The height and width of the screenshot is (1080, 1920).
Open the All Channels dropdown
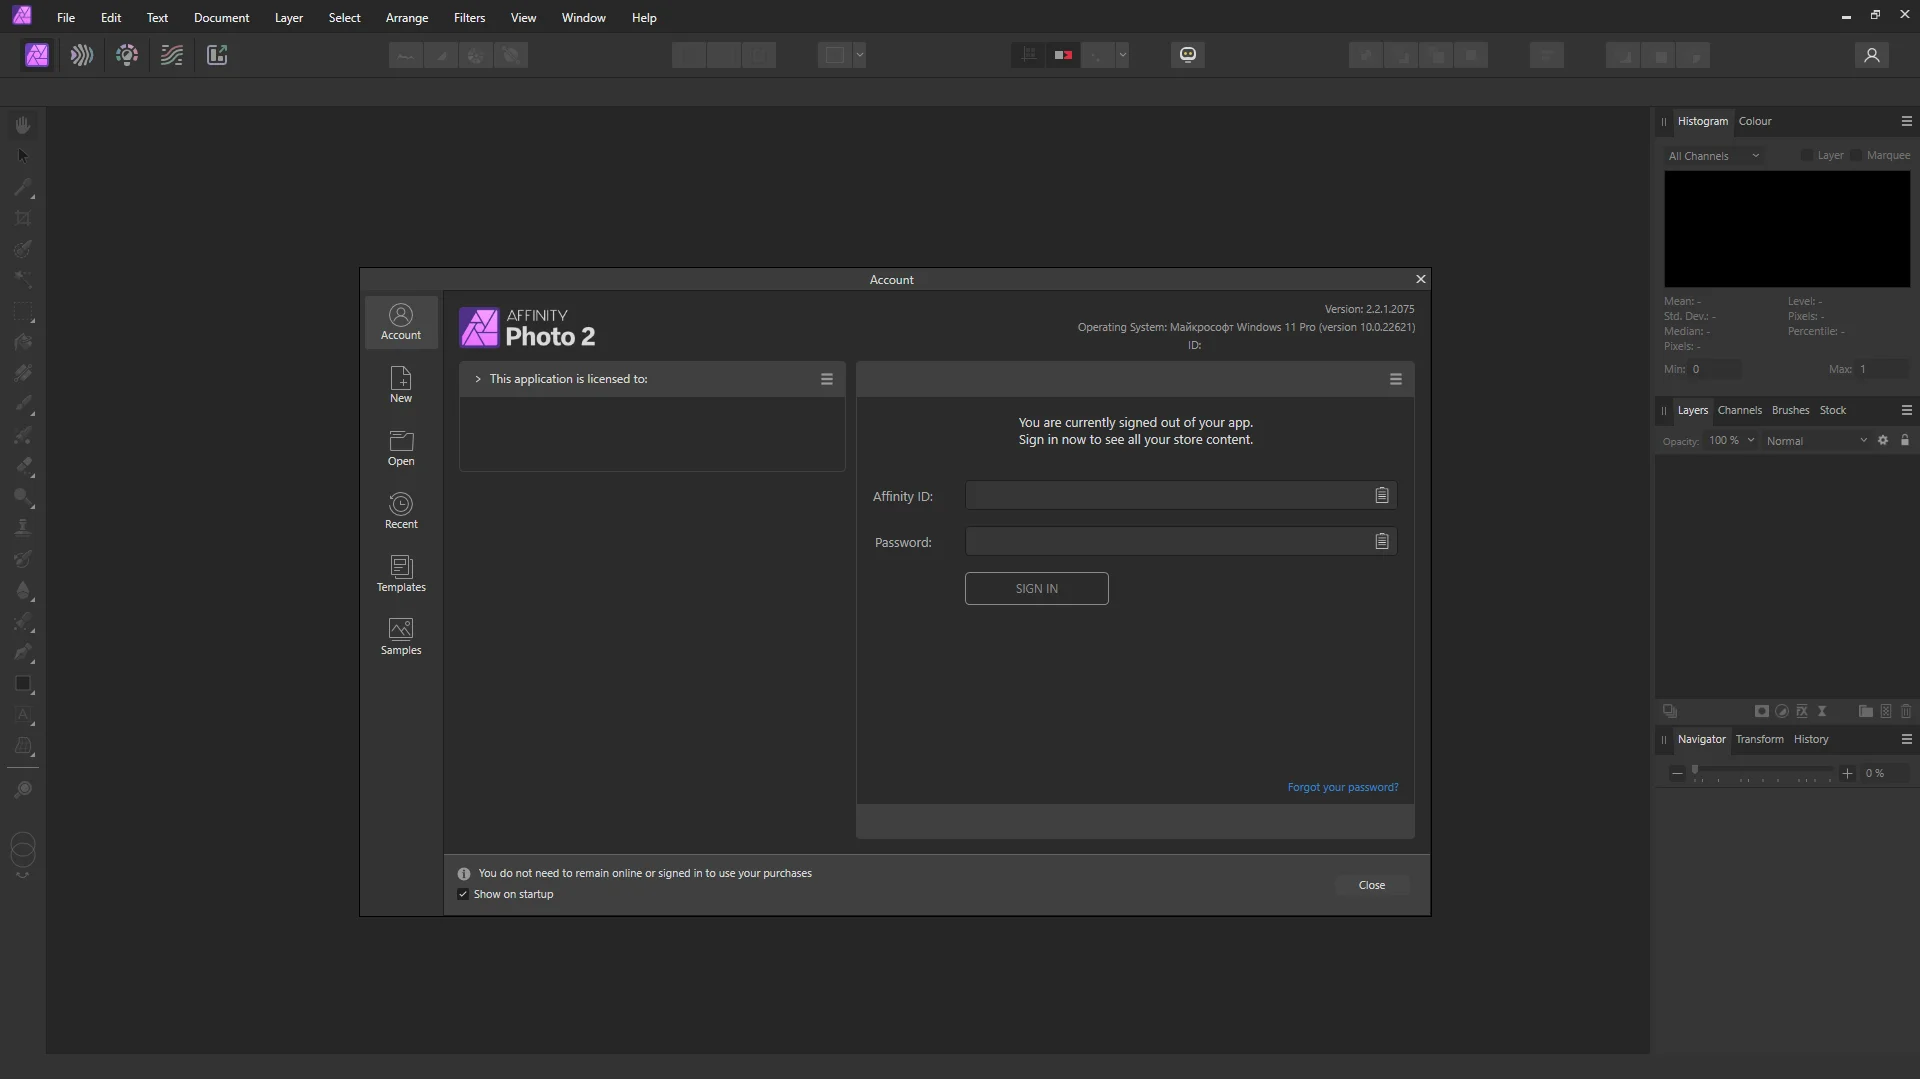1713,156
